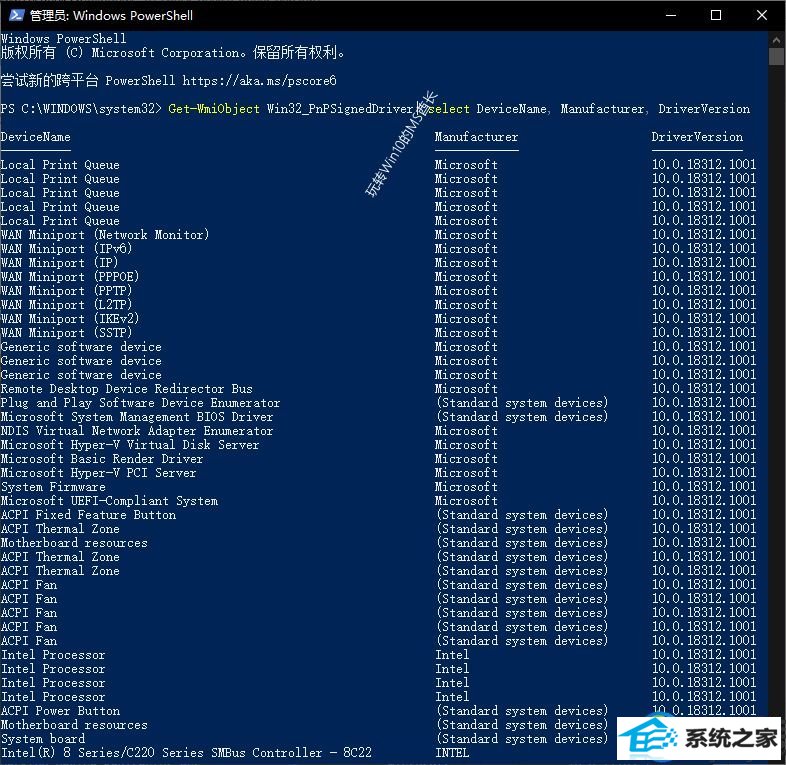This screenshot has height=765, width=786.
Task: Click Microsoft Hyper-V Virtual Disk Server
Action: [130, 445]
